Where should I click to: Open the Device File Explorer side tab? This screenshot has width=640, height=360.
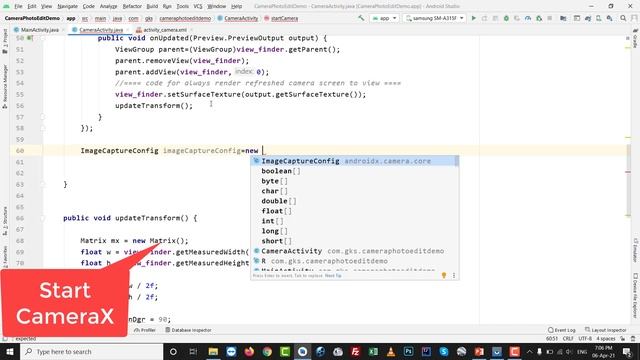click(x=635, y=296)
